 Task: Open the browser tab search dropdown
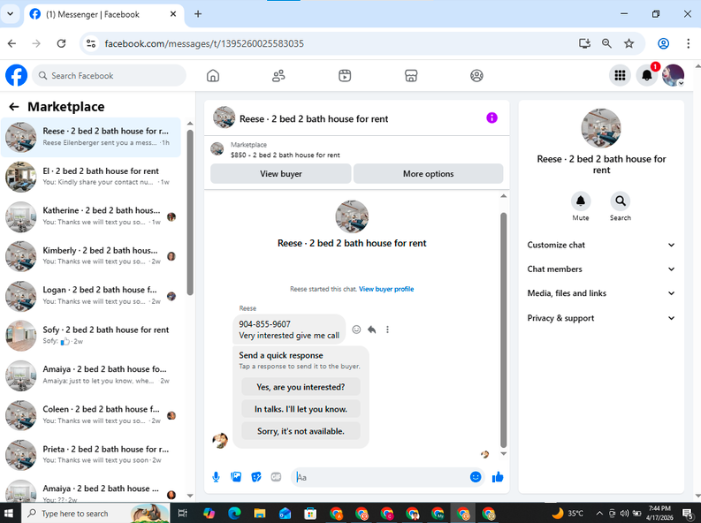pos(10,14)
